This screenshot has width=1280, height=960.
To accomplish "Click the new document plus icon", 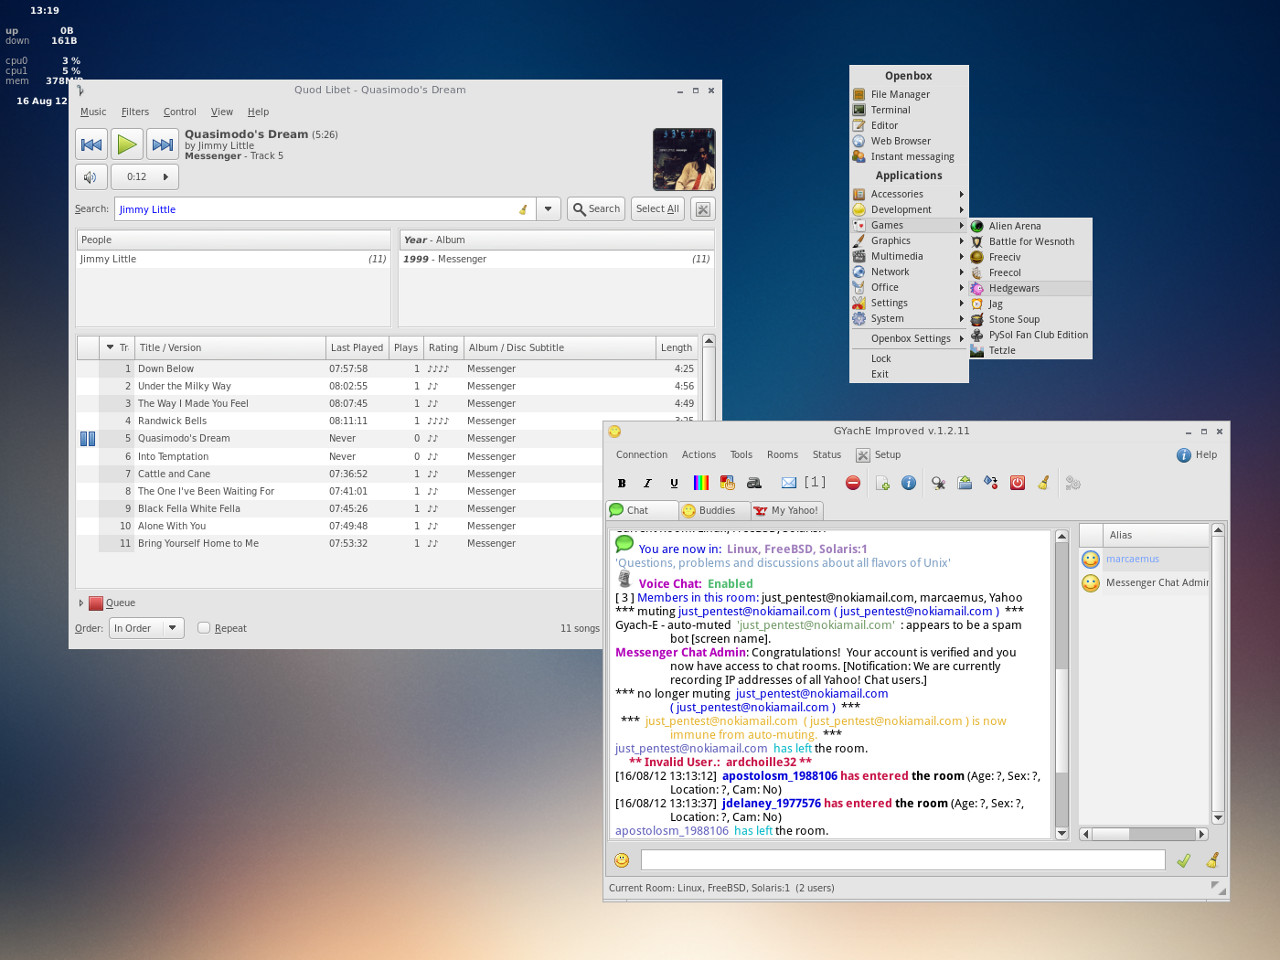I will point(882,483).
